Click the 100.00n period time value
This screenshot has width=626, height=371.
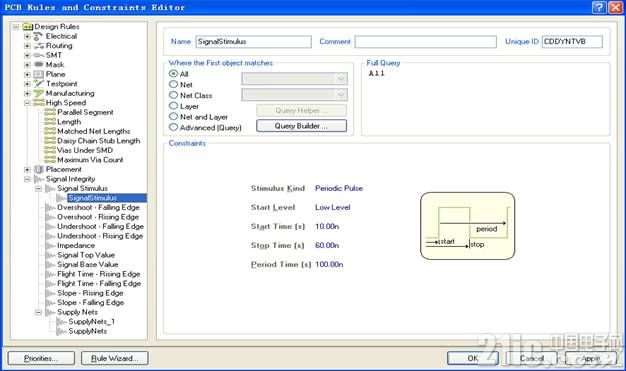click(x=329, y=264)
